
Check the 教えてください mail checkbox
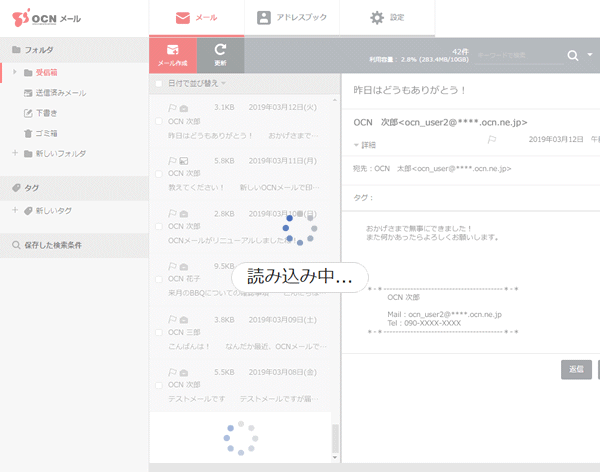(158, 174)
